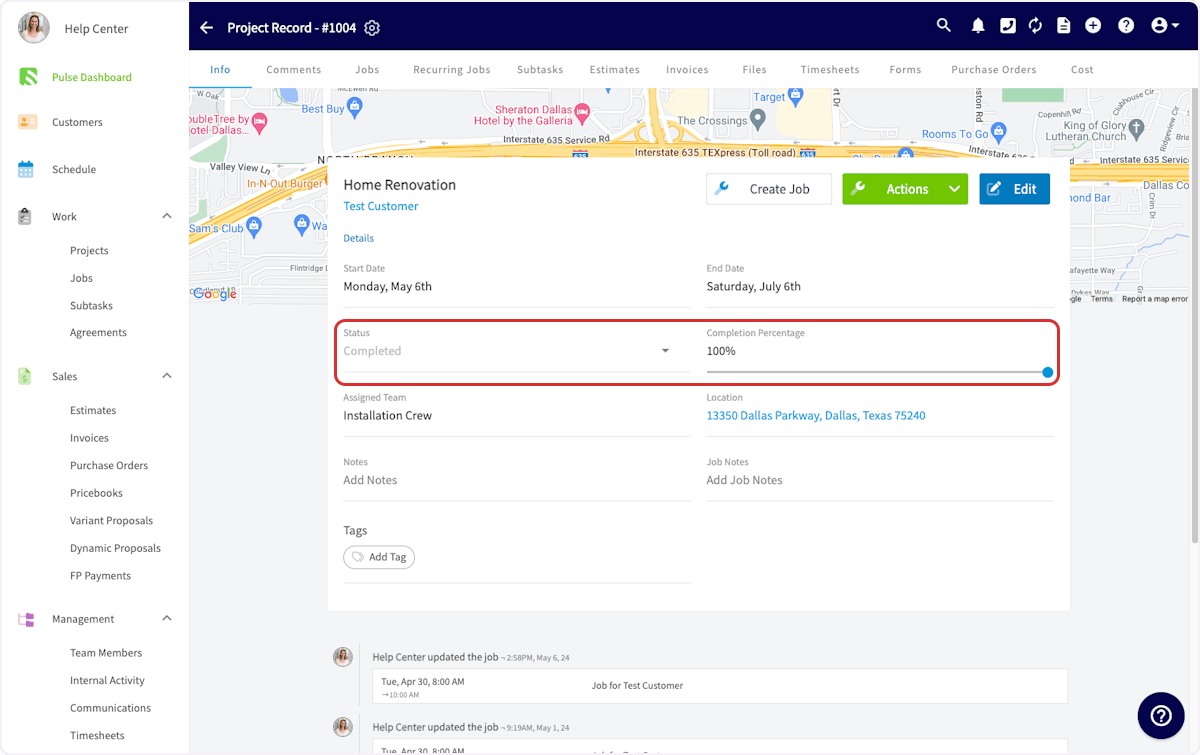
Task: Switch to the Cost tab
Action: pyautogui.click(x=1082, y=70)
